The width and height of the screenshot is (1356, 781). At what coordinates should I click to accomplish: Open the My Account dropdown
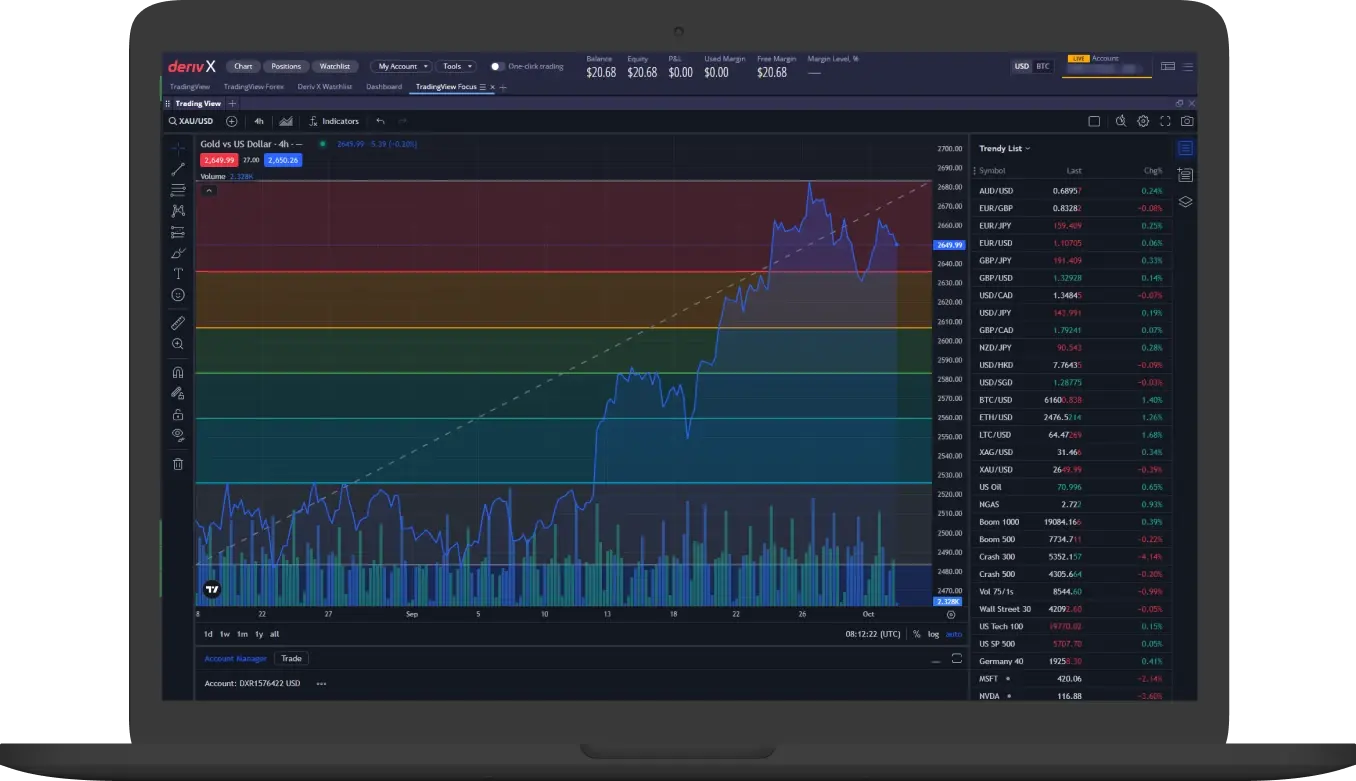click(400, 66)
